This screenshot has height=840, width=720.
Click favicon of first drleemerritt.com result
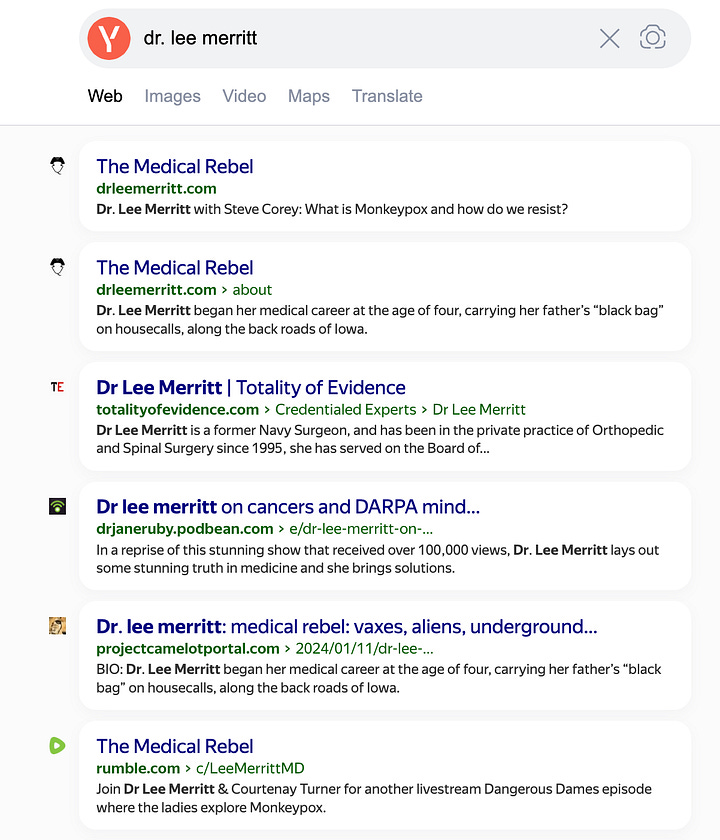pos(57,166)
